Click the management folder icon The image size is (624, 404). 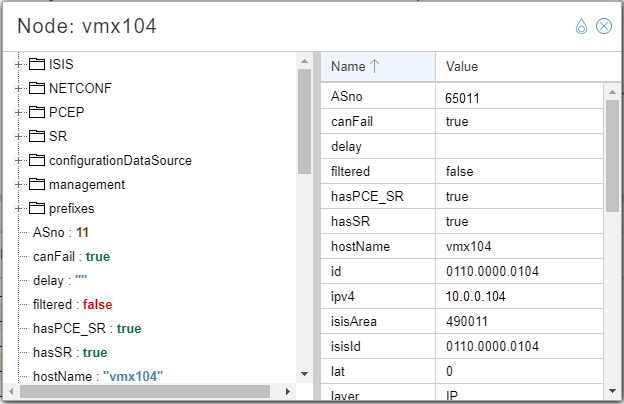coord(37,184)
